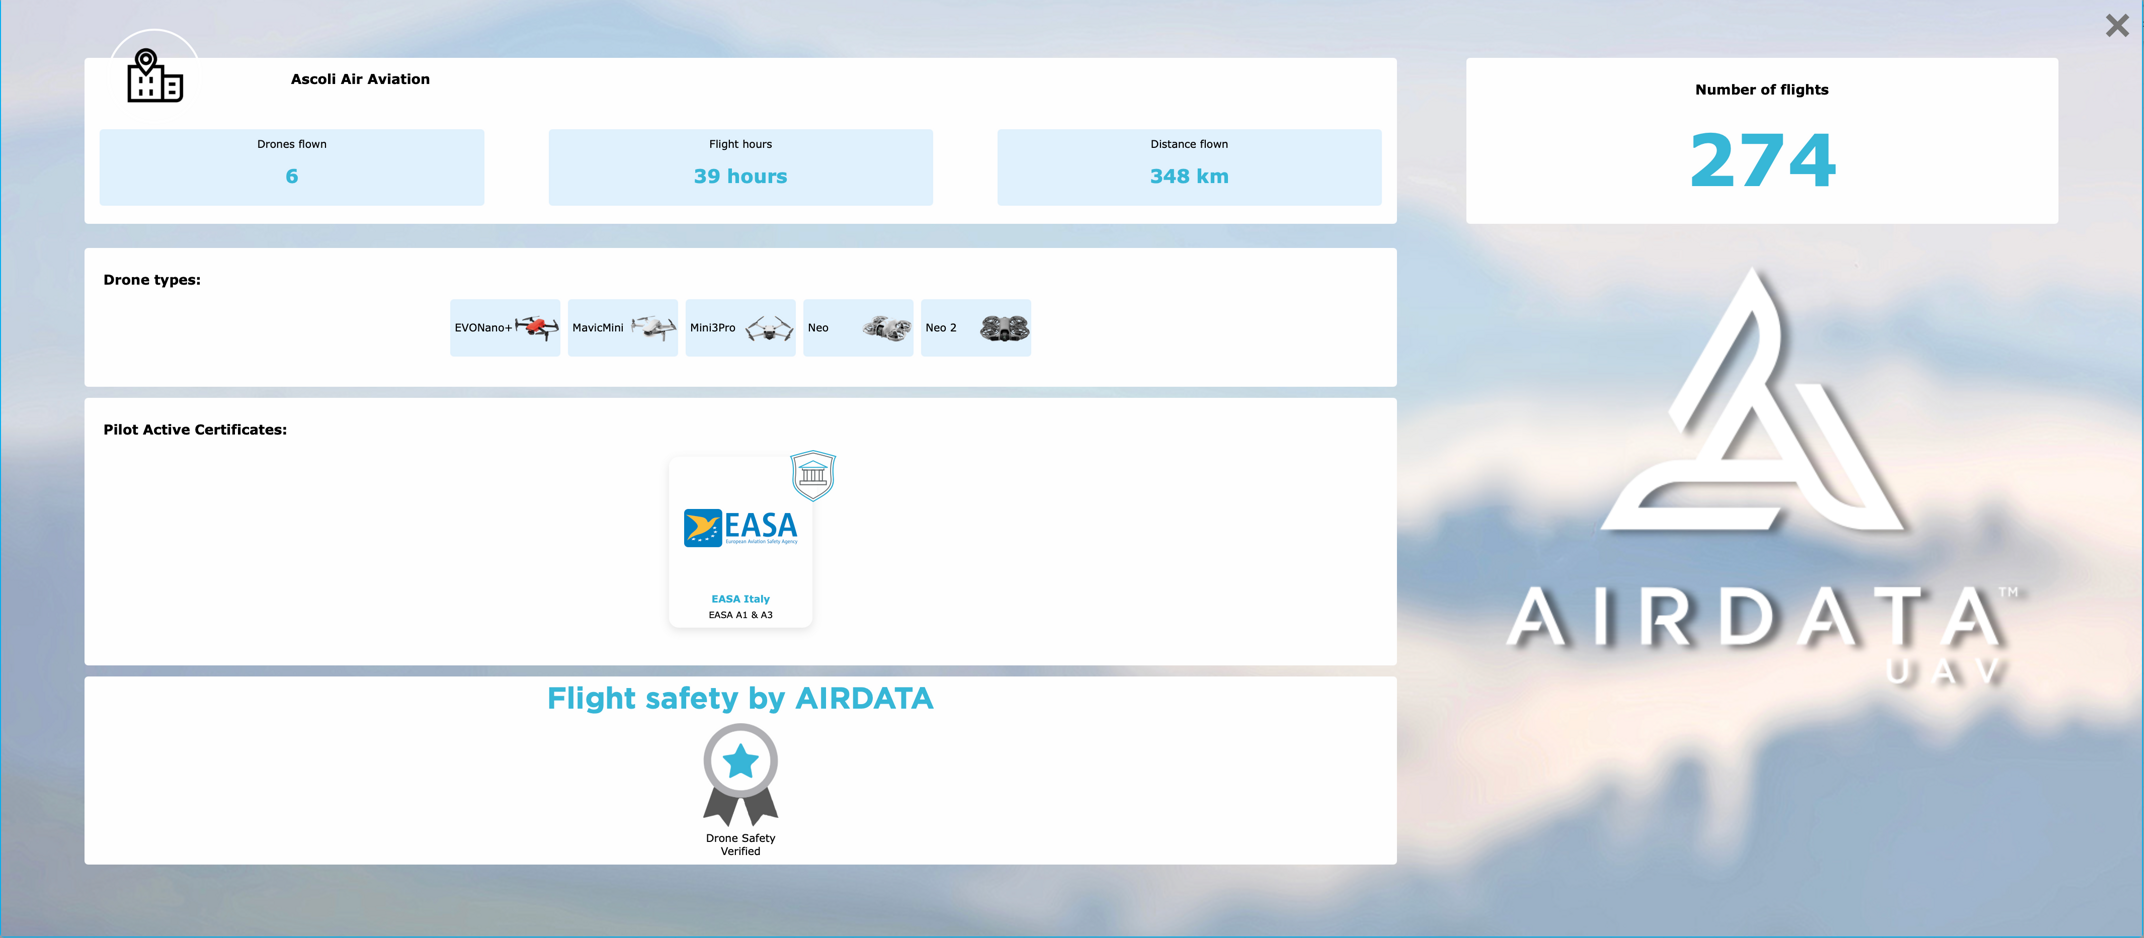Select the Mini3Pro drone type card
The width and height of the screenshot is (2144, 938).
(740, 328)
